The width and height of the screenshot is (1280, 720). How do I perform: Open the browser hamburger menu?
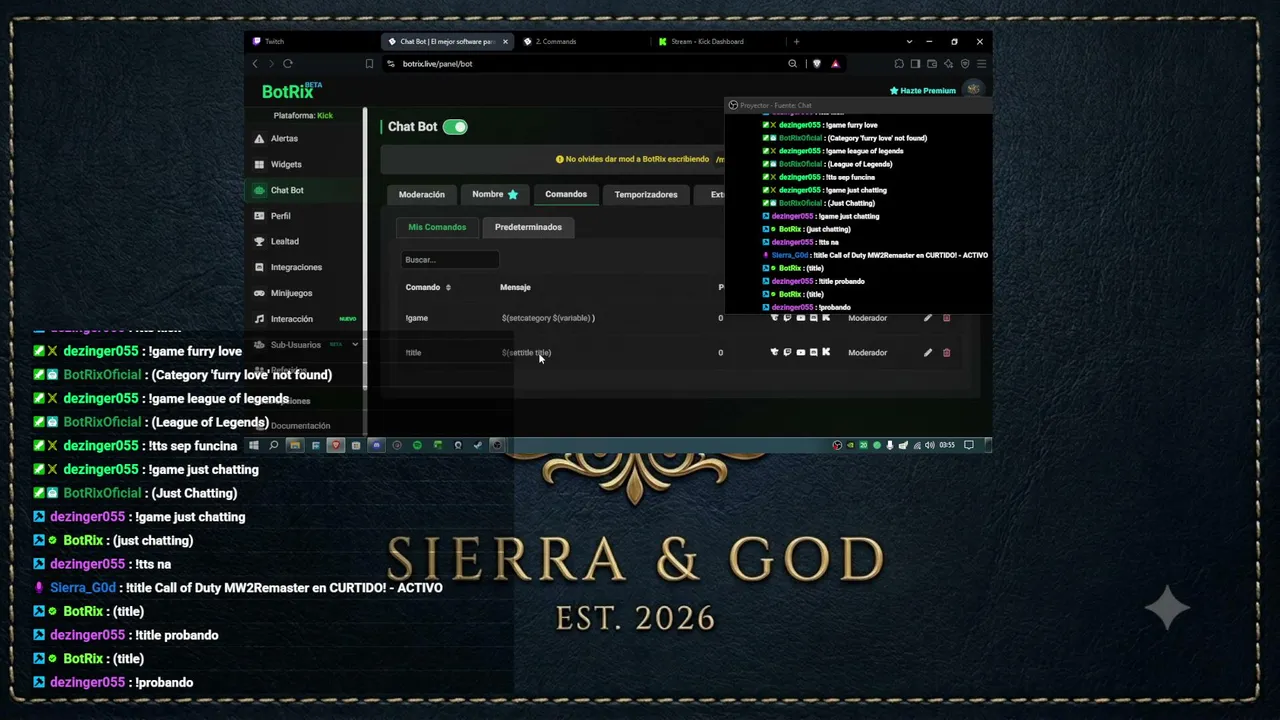981,64
